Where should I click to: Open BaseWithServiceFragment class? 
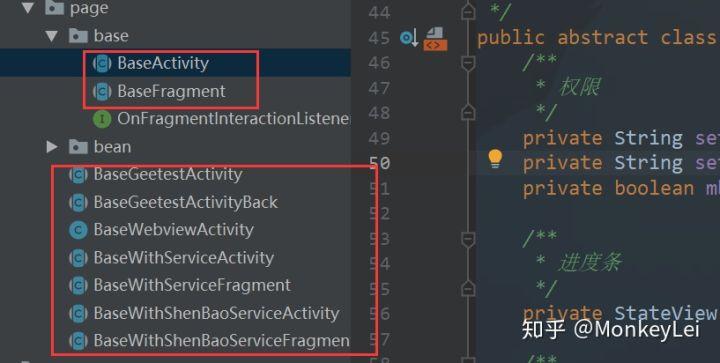pos(192,285)
